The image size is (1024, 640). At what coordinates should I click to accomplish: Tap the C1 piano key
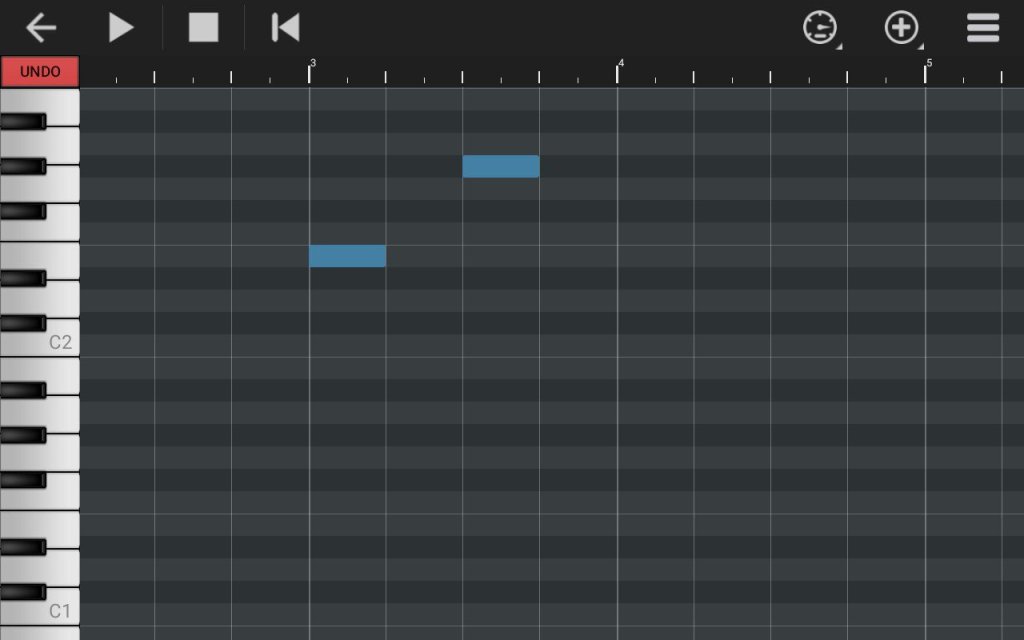tap(62, 610)
